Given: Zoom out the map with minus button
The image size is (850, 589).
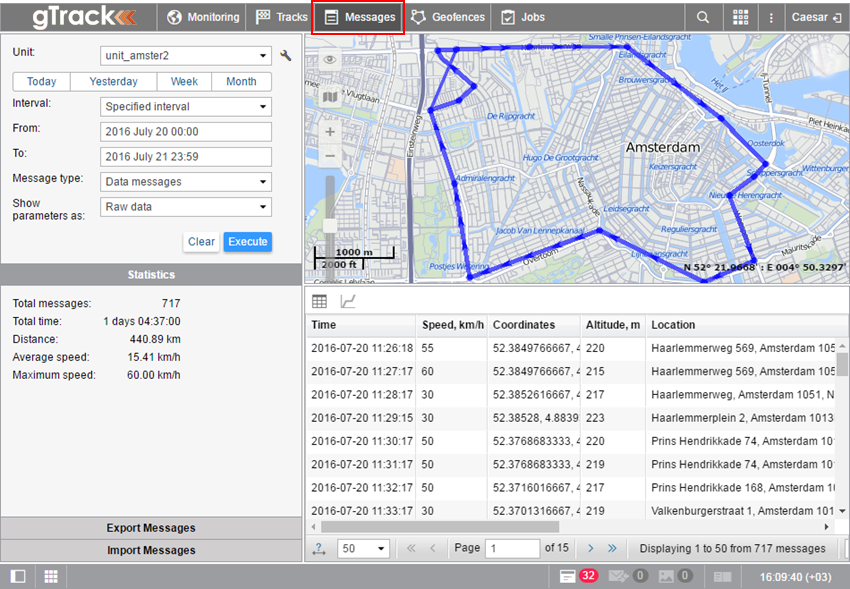Looking at the screenshot, I should [330, 156].
